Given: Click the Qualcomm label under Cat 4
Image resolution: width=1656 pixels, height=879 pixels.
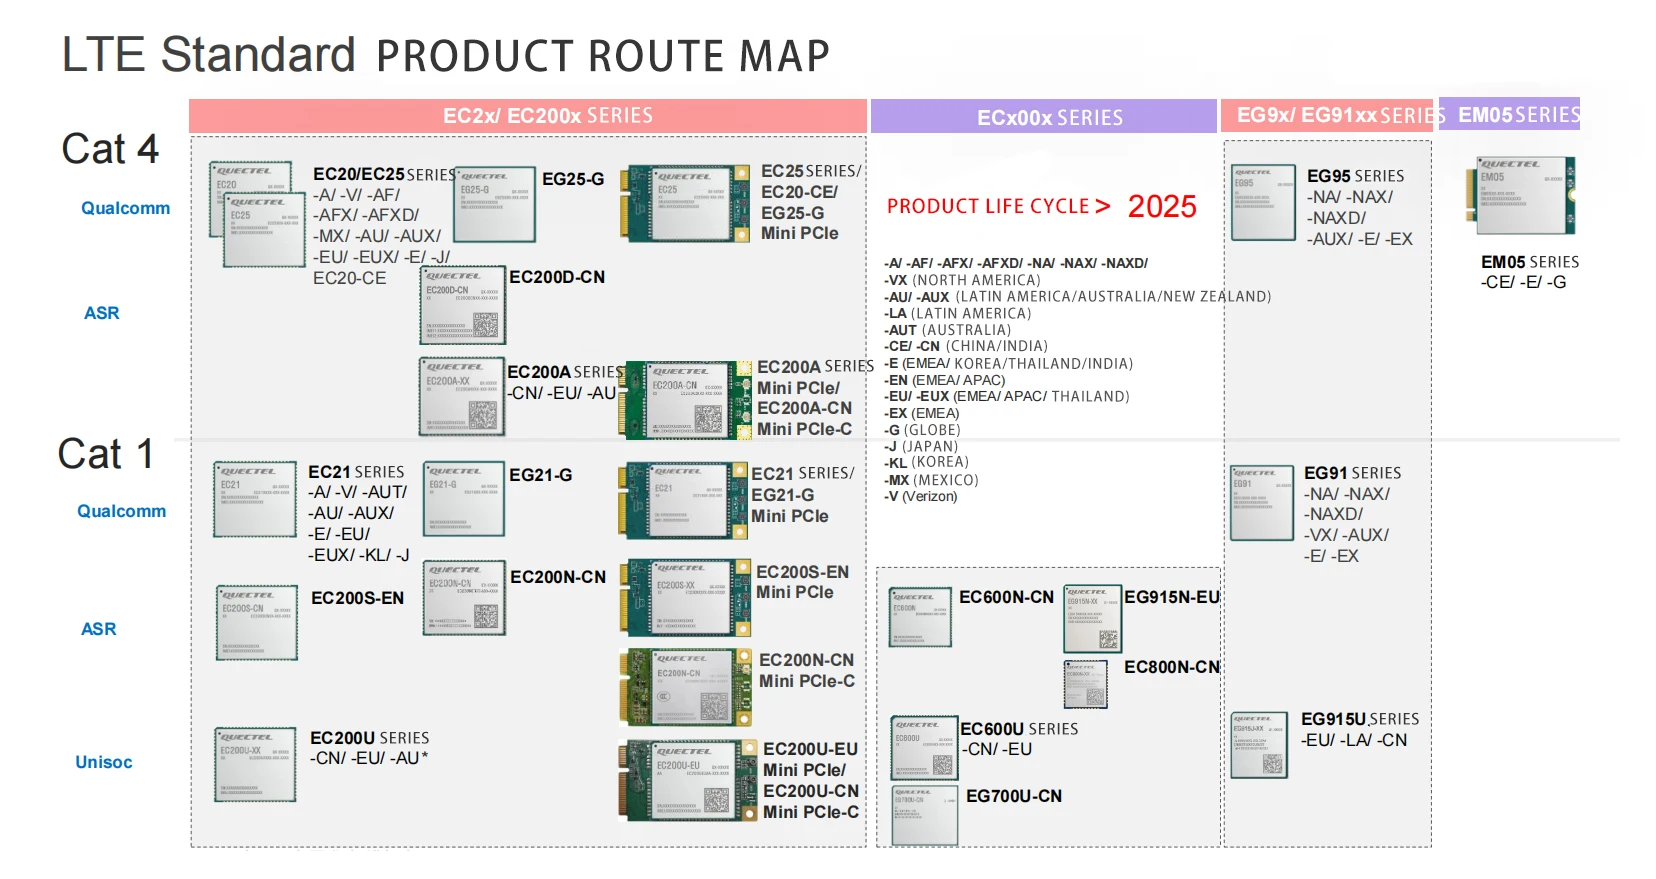Looking at the screenshot, I should 125,208.
